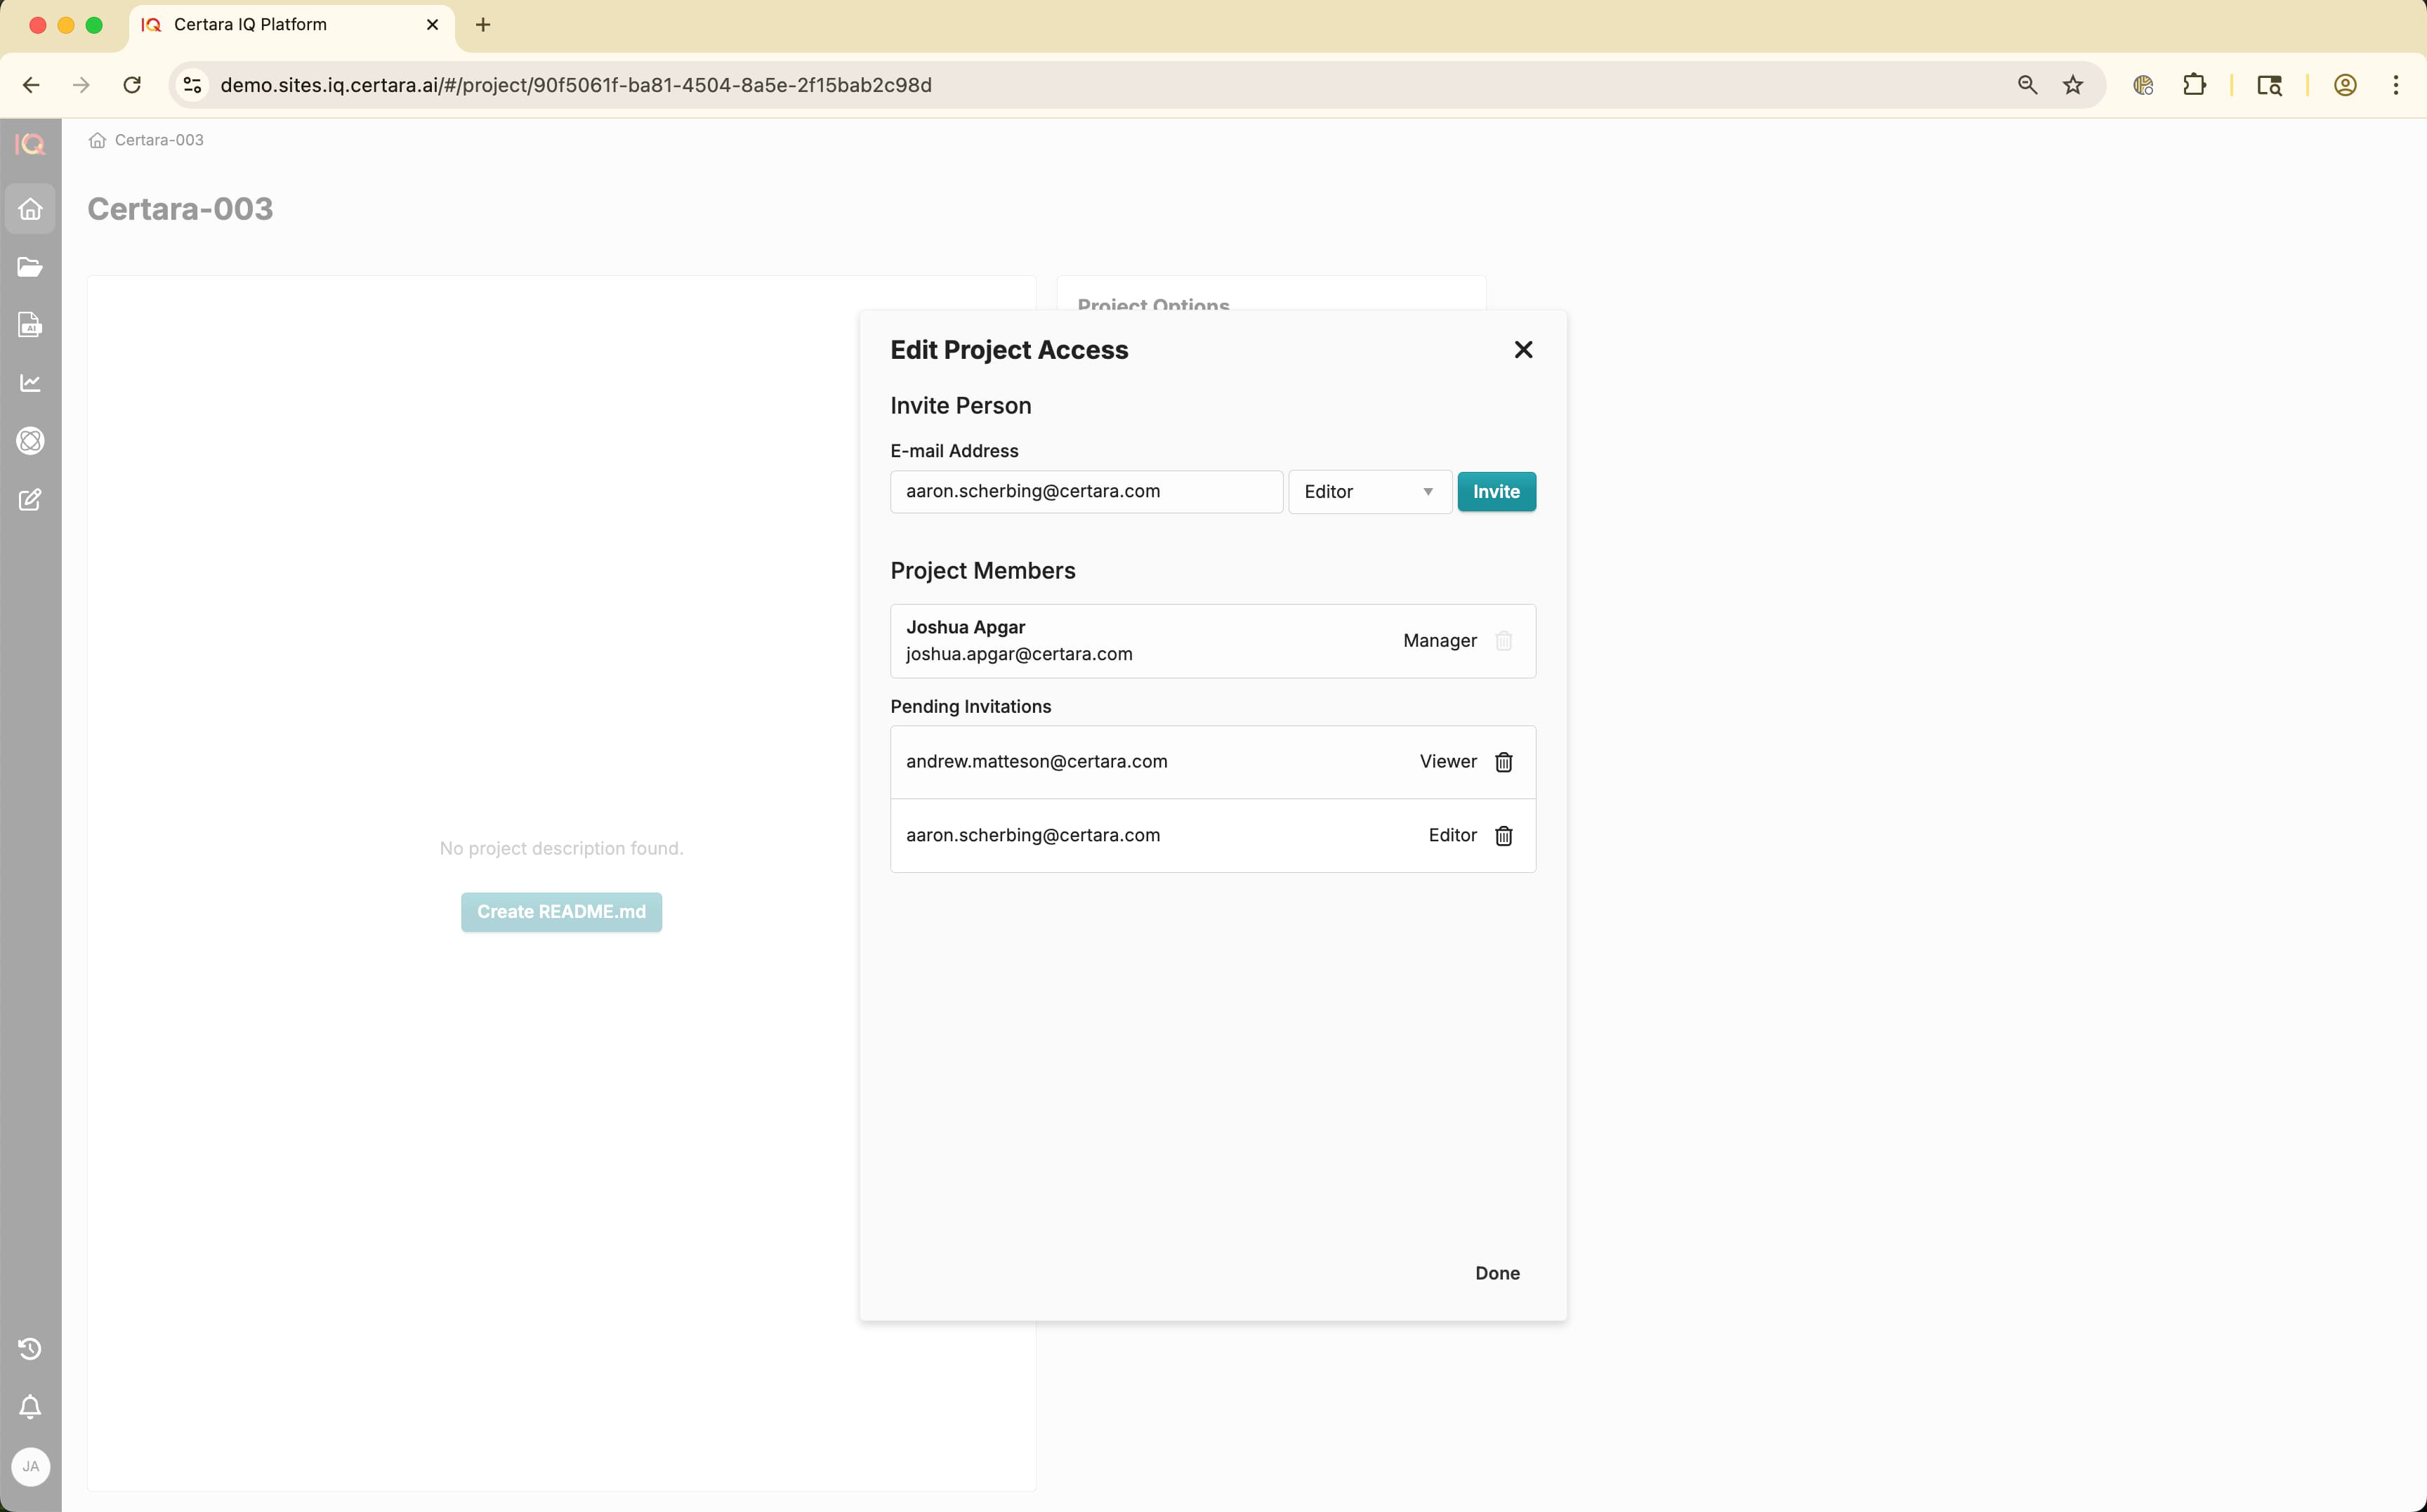Remove Joshua Apgar via the trash icon
Image resolution: width=2427 pixels, height=1512 pixels.
pos(1503,641)
